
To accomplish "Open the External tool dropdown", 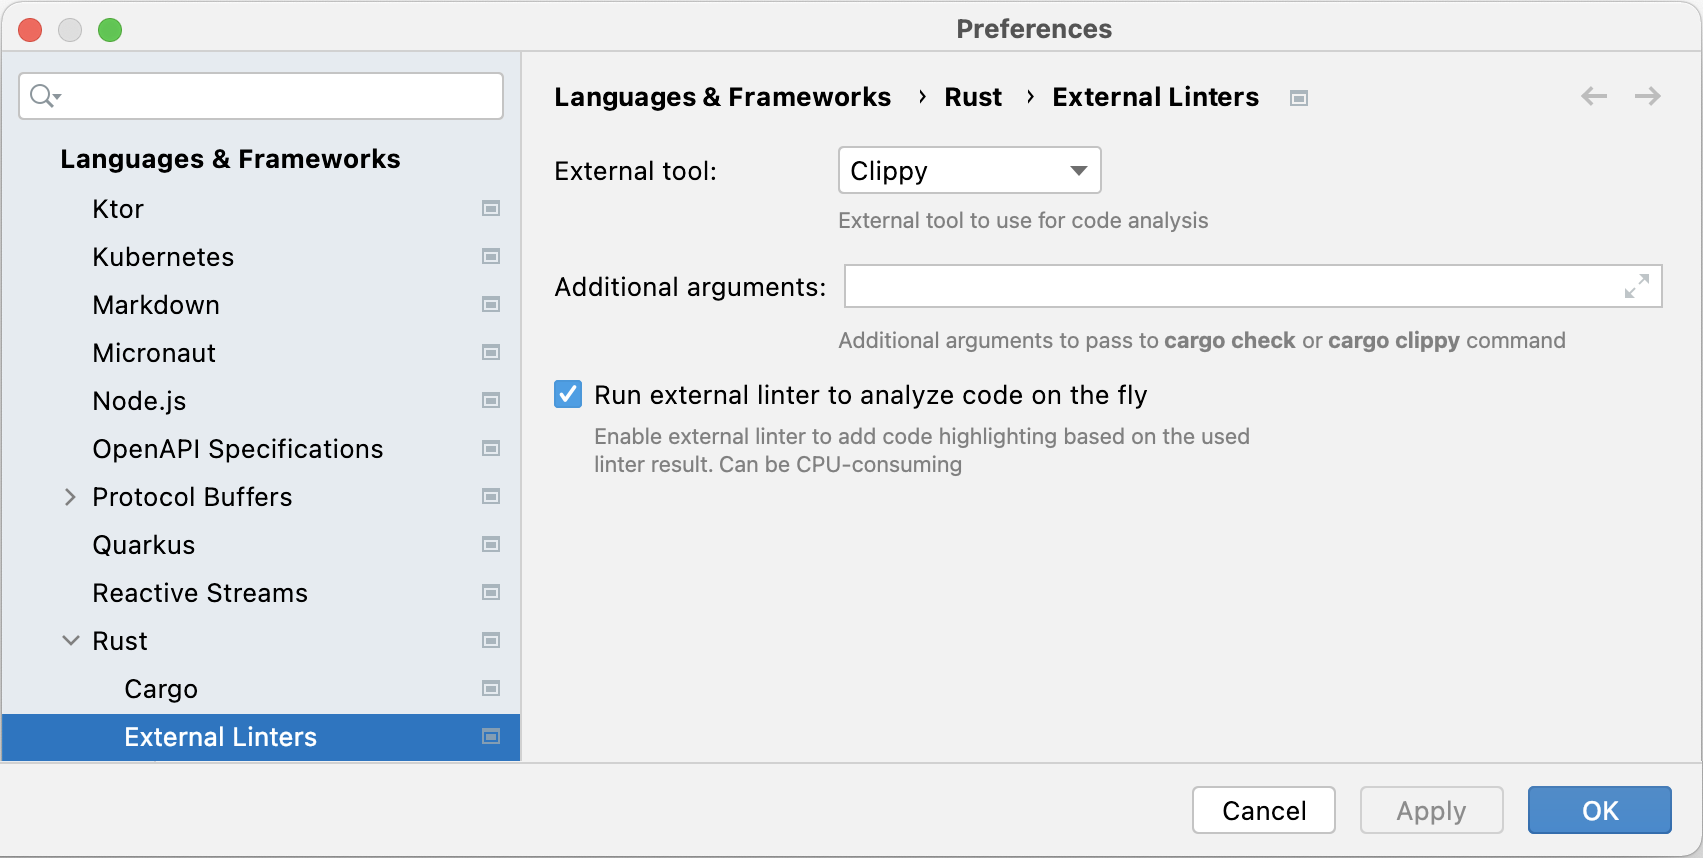I will [x=969, y=171].
